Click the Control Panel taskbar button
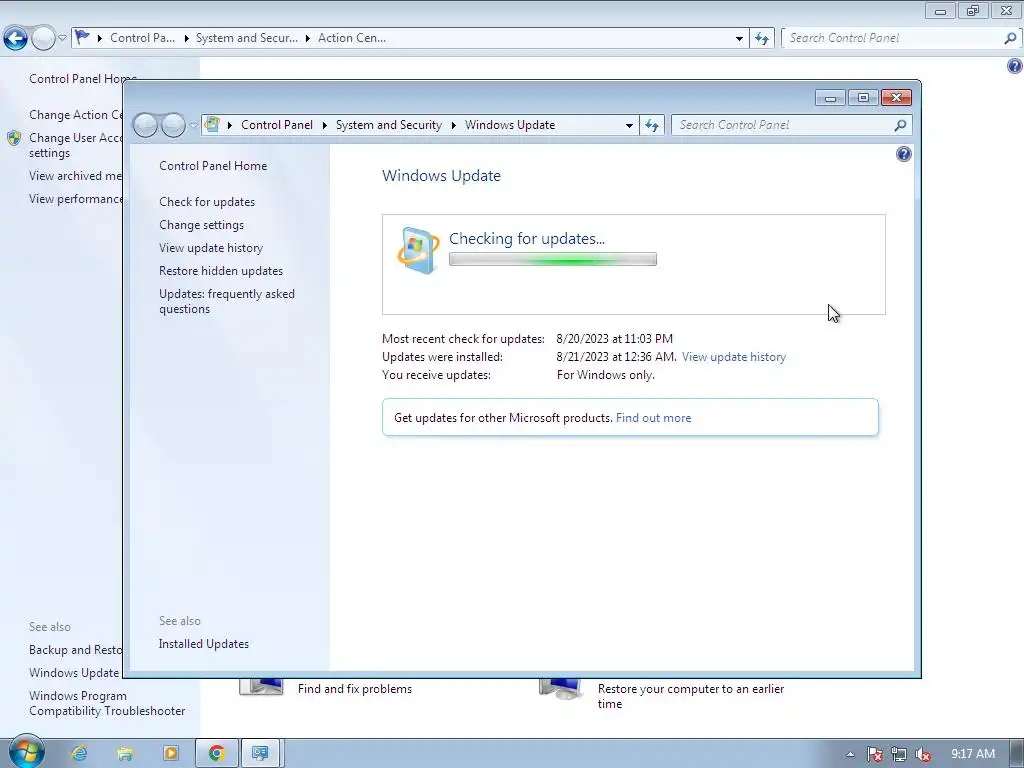The image size is (1024, 768). [261, 754]
